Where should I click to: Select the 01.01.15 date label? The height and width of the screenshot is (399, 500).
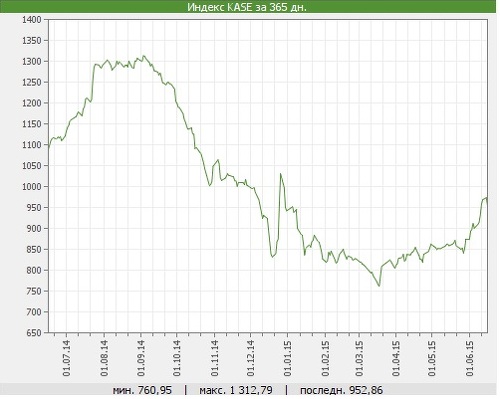click(287, 358)
